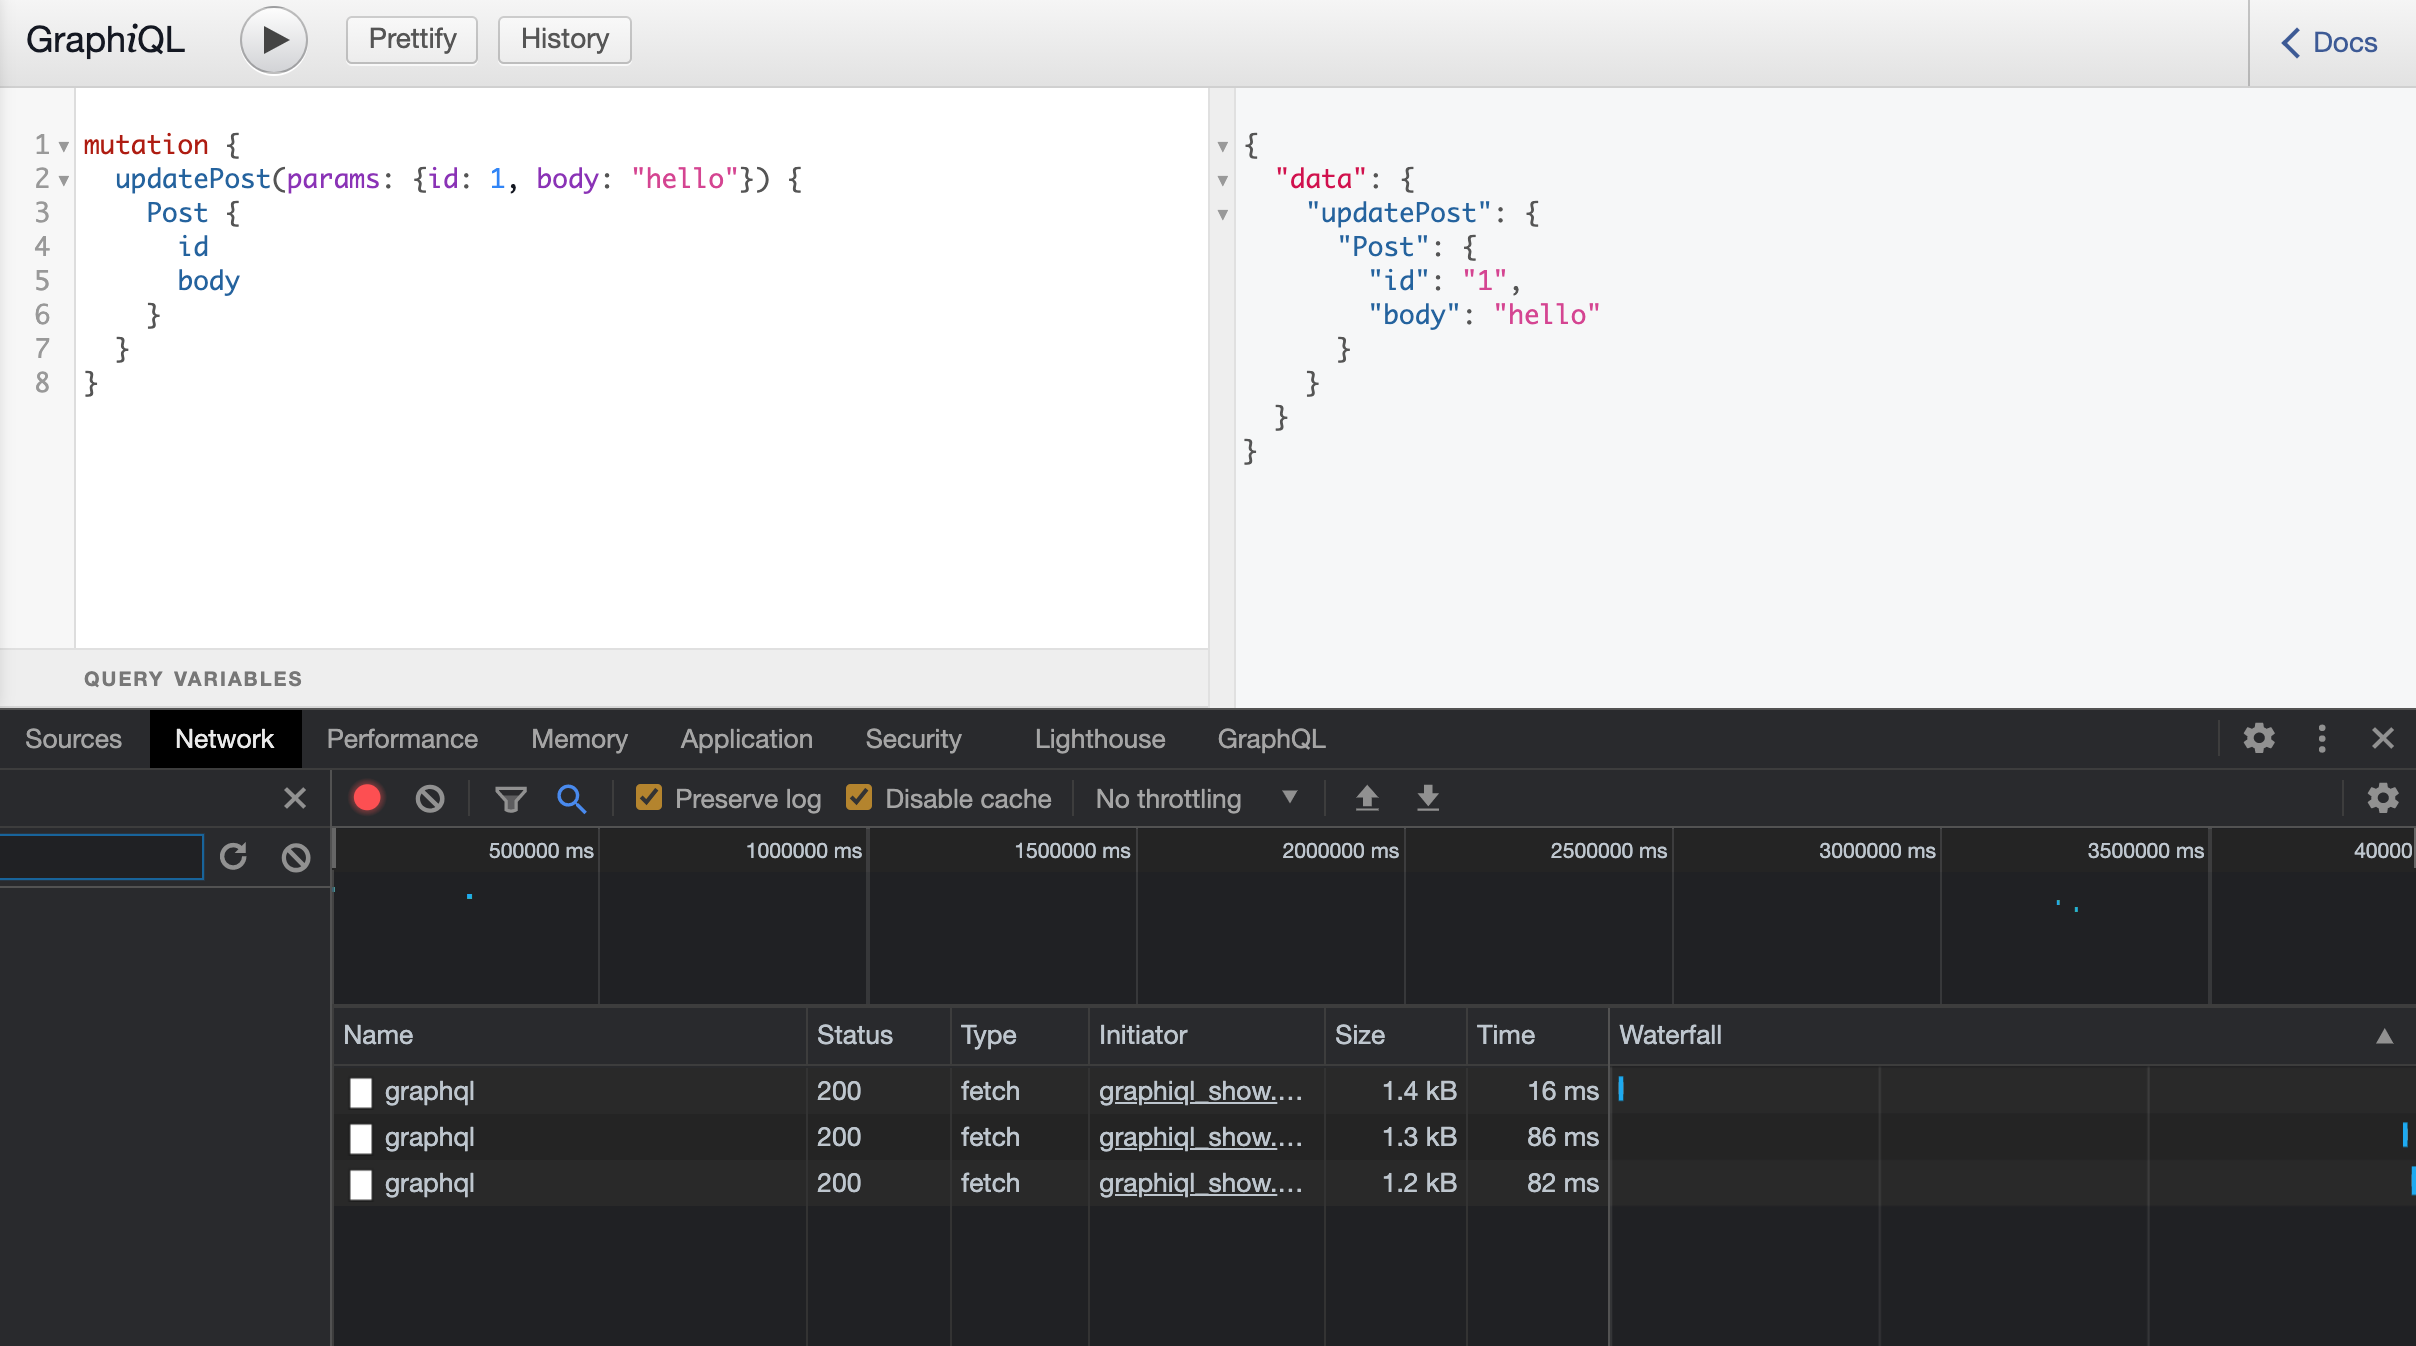The image size is (2416, 1346).
Task: Focus the search input field
Action: [100, 857]
